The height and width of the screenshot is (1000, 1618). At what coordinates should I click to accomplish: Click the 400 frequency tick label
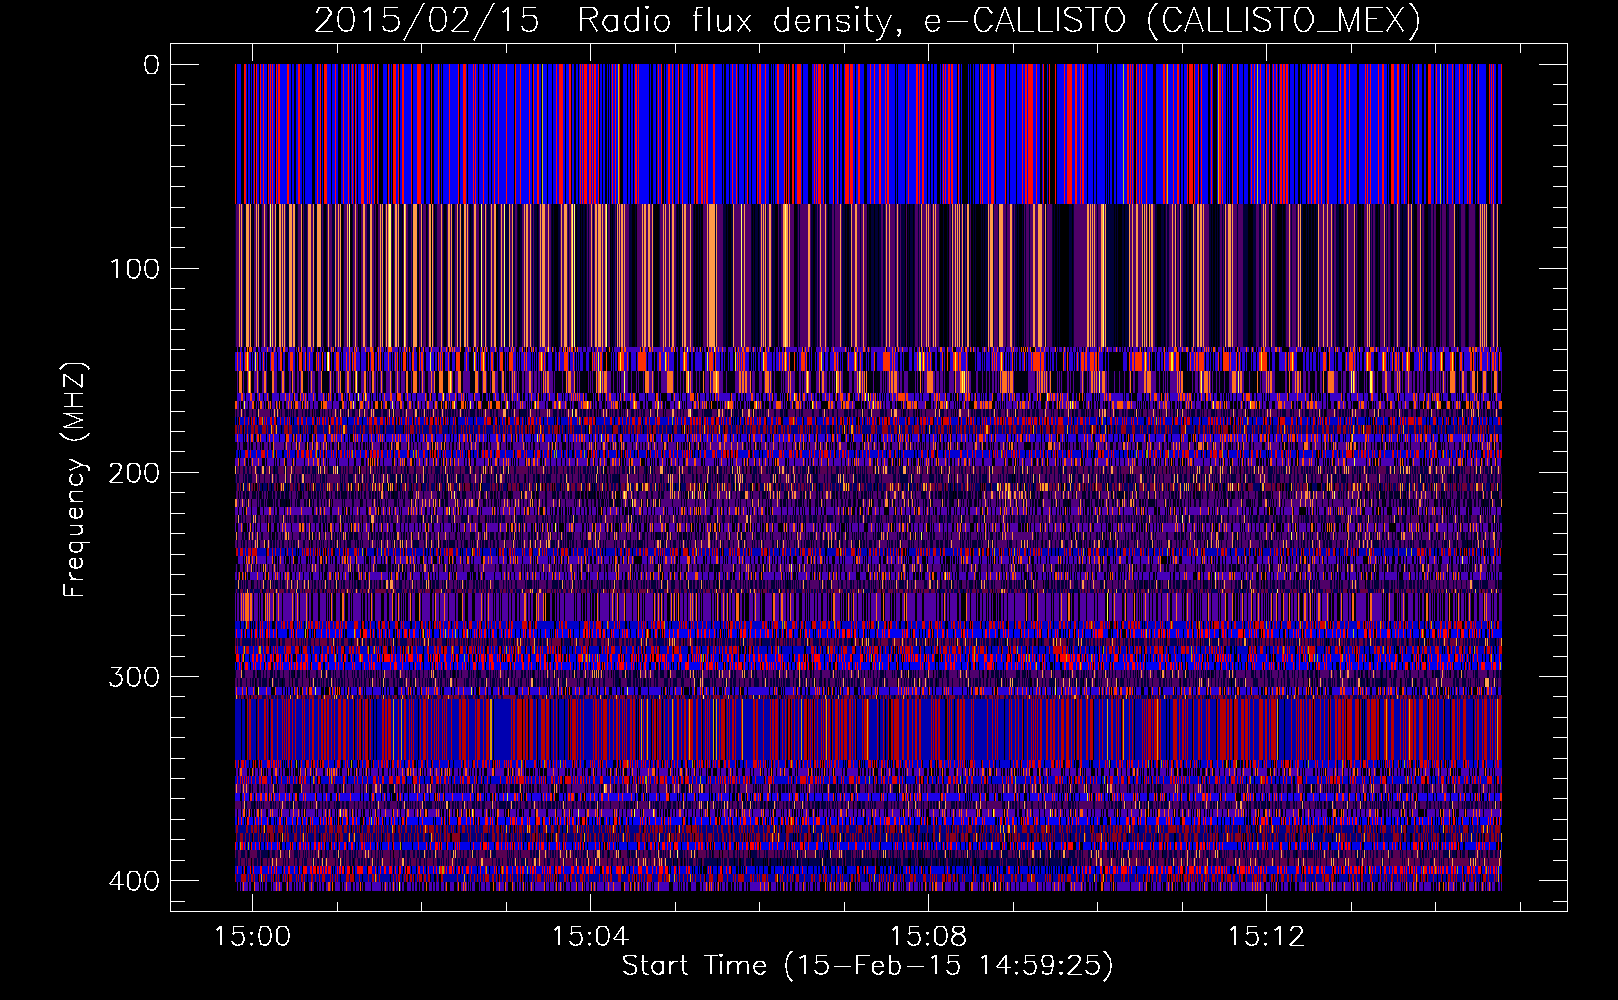(x=134, y=881)
